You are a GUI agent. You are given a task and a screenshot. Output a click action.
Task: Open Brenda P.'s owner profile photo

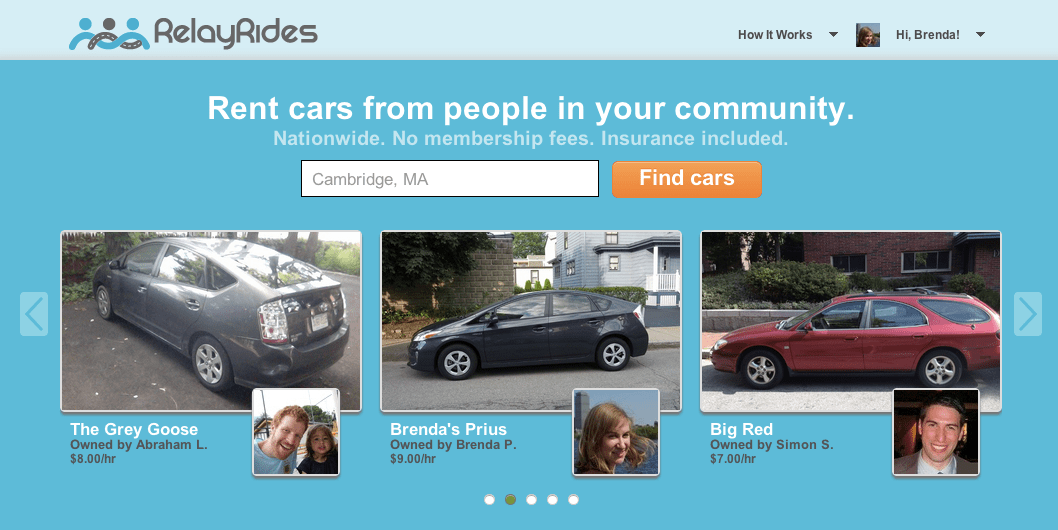coord(616,432)
